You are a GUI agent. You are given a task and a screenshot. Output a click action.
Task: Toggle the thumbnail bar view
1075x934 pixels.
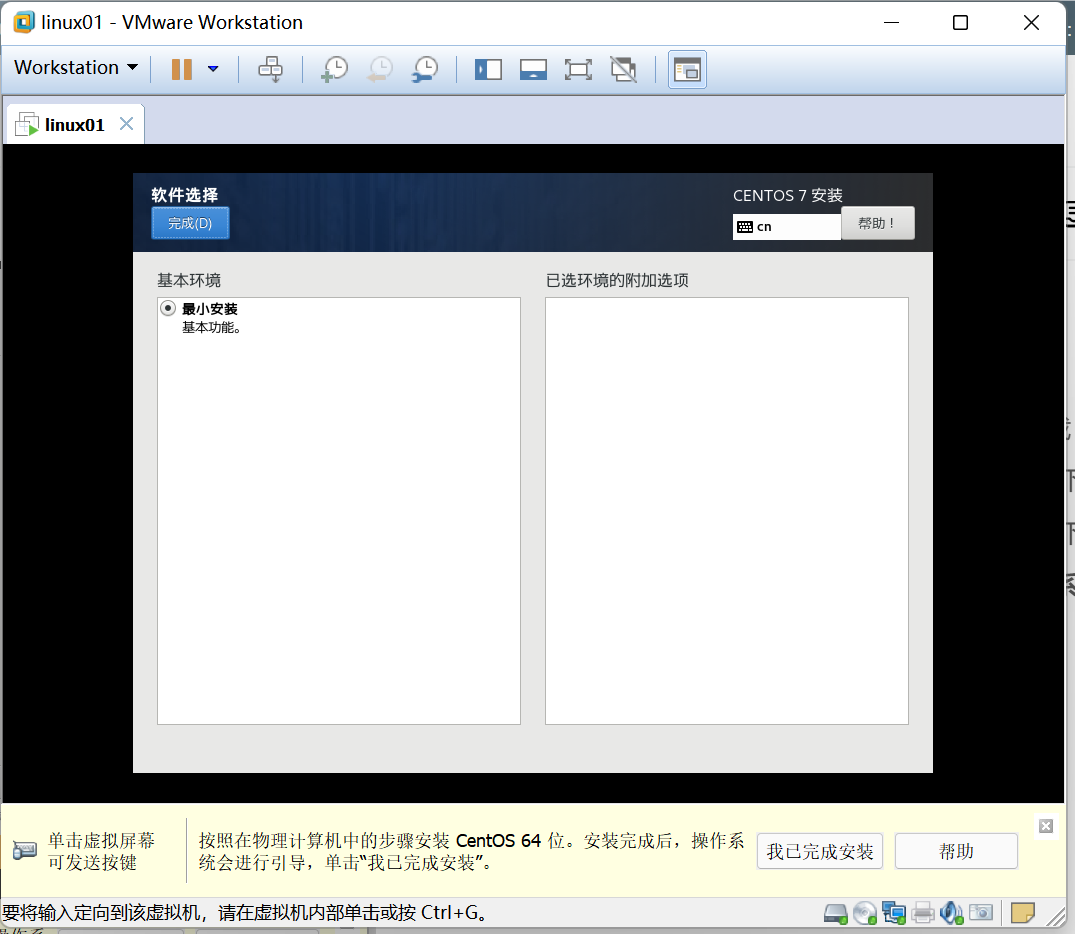(533, 69)
